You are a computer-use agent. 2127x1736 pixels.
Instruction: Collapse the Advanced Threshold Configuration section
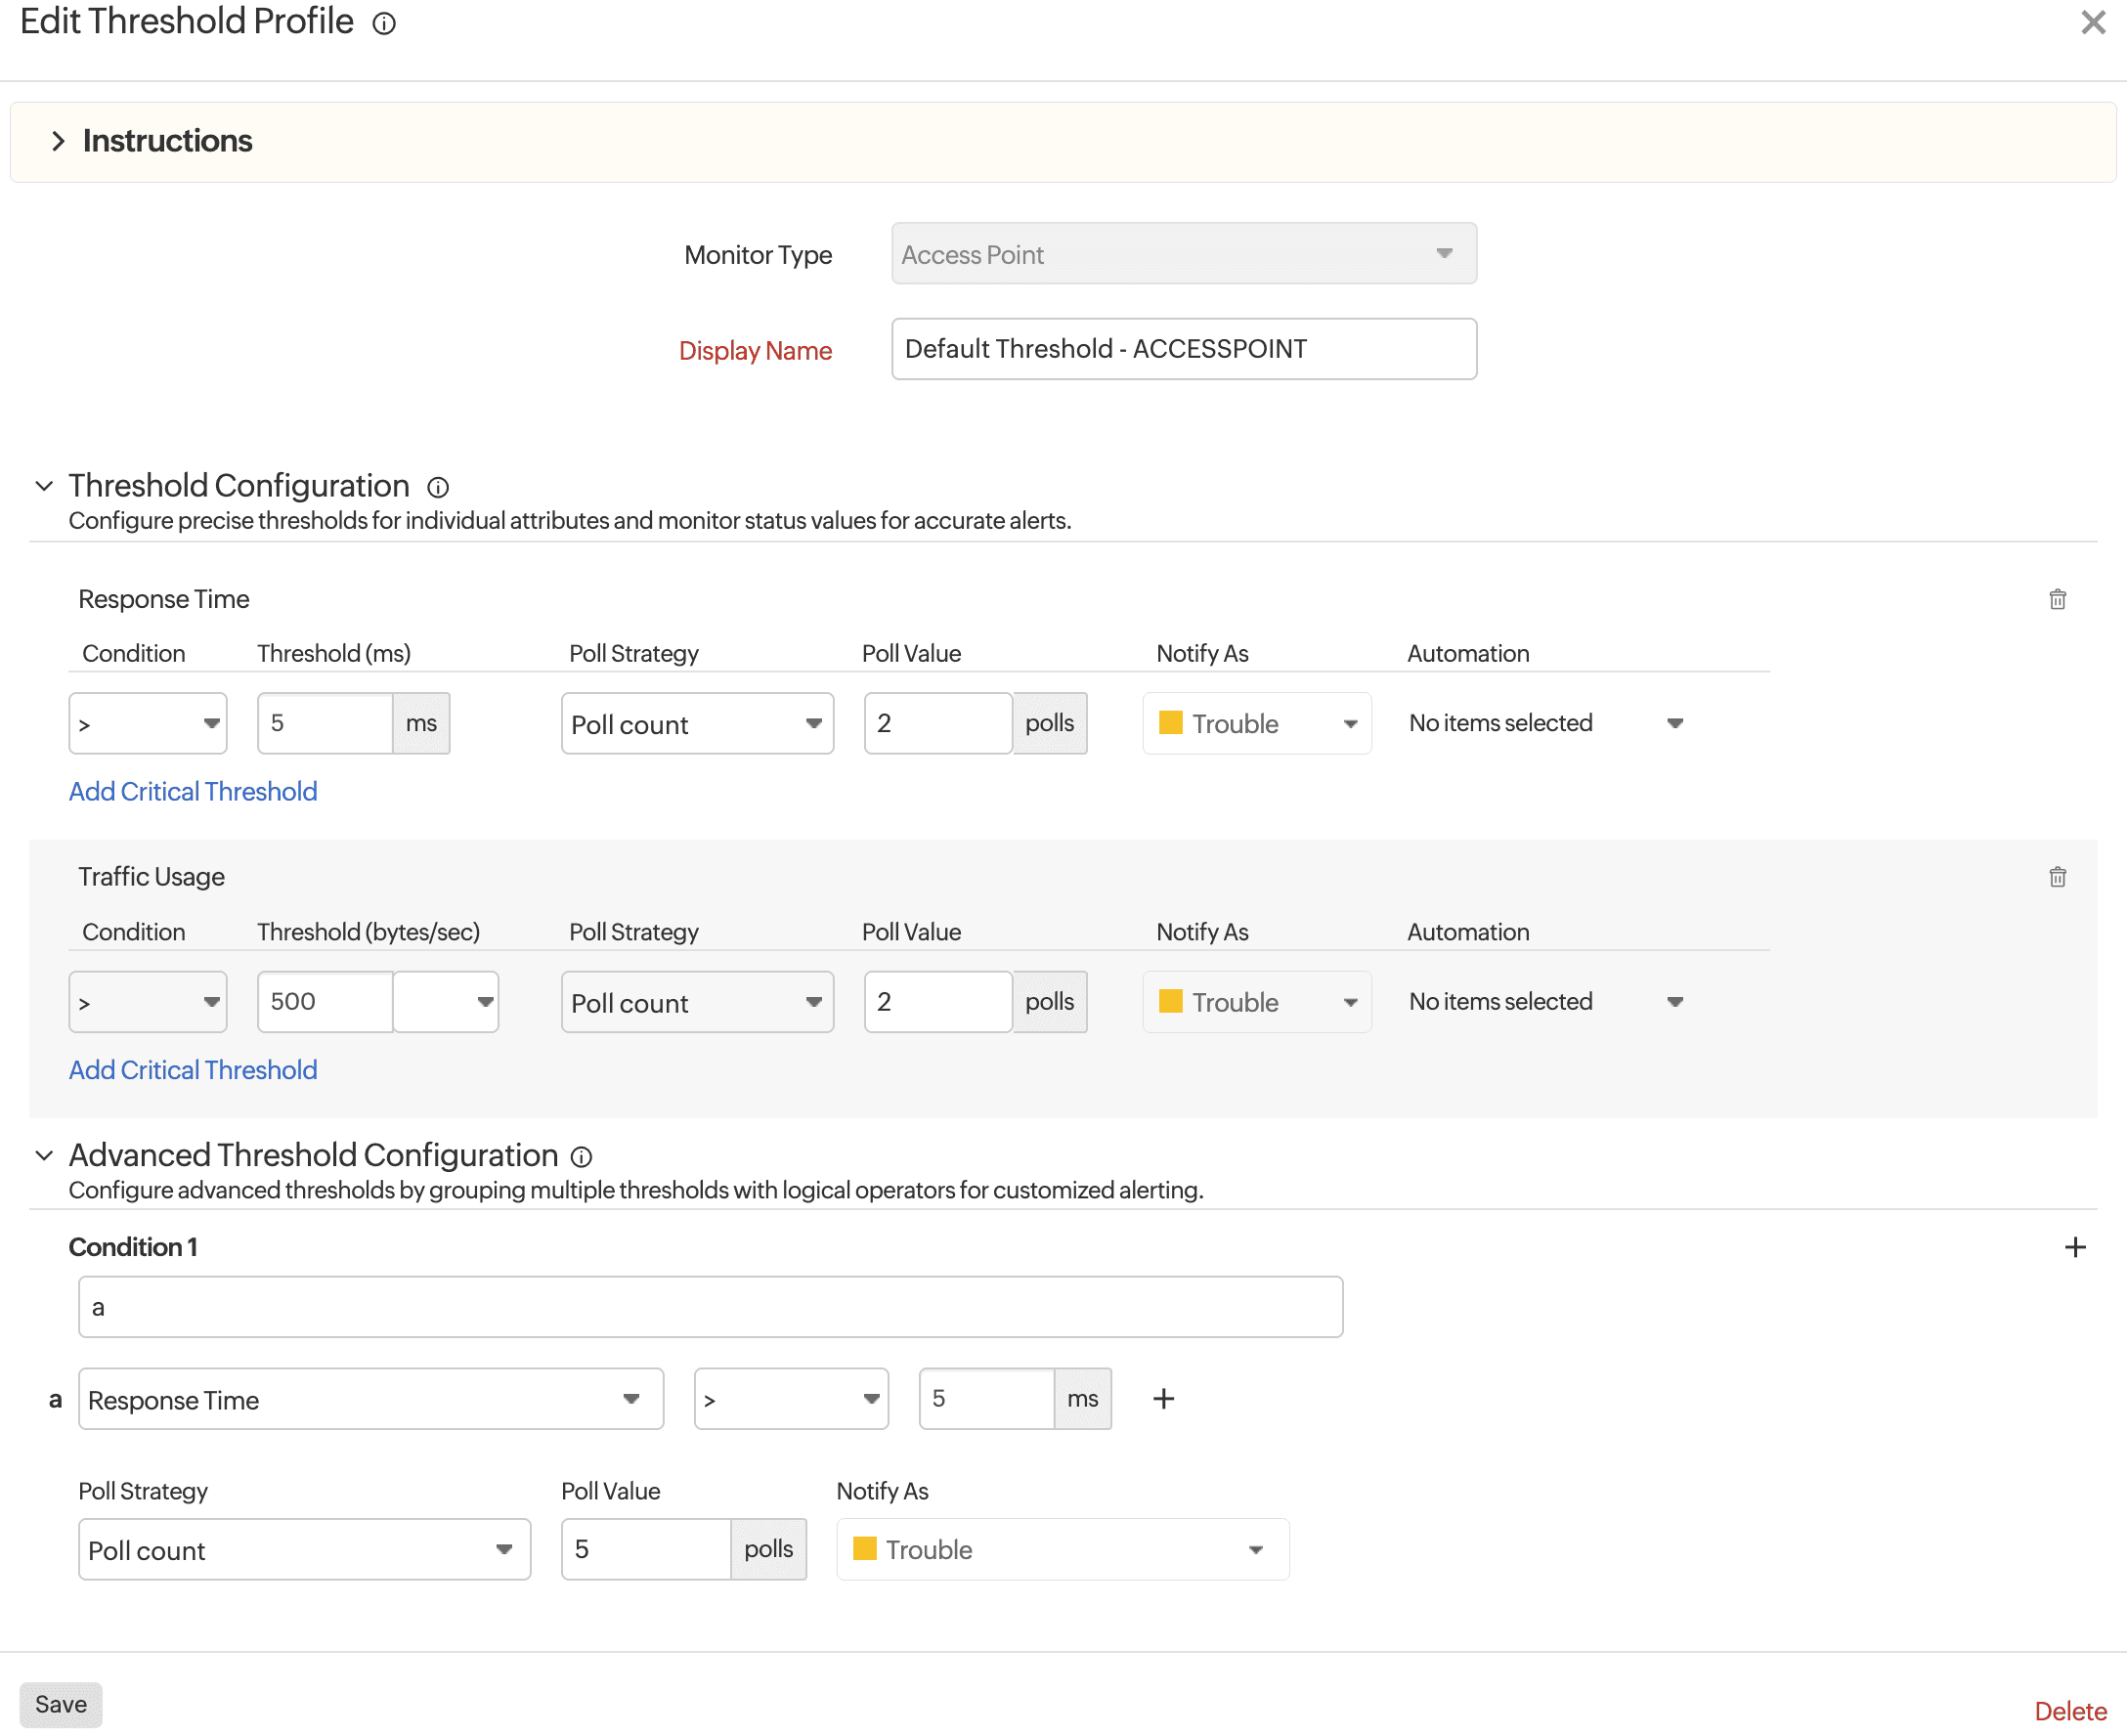(44, 1156)
